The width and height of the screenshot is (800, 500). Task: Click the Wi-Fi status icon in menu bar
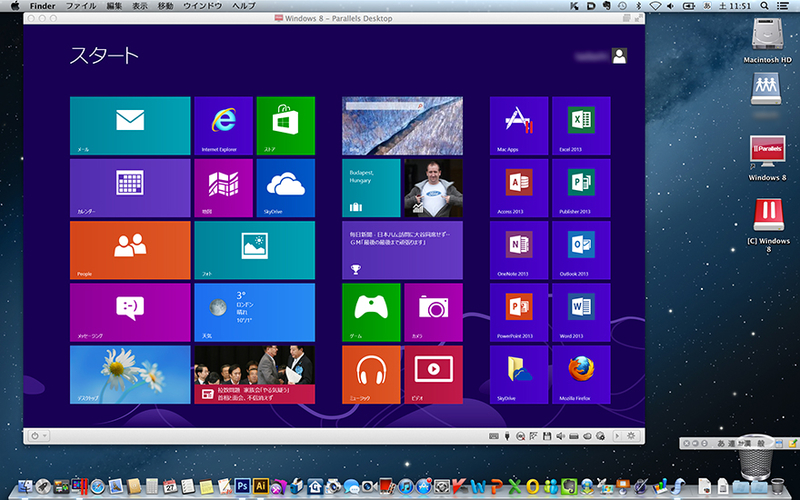pos(655,6)
